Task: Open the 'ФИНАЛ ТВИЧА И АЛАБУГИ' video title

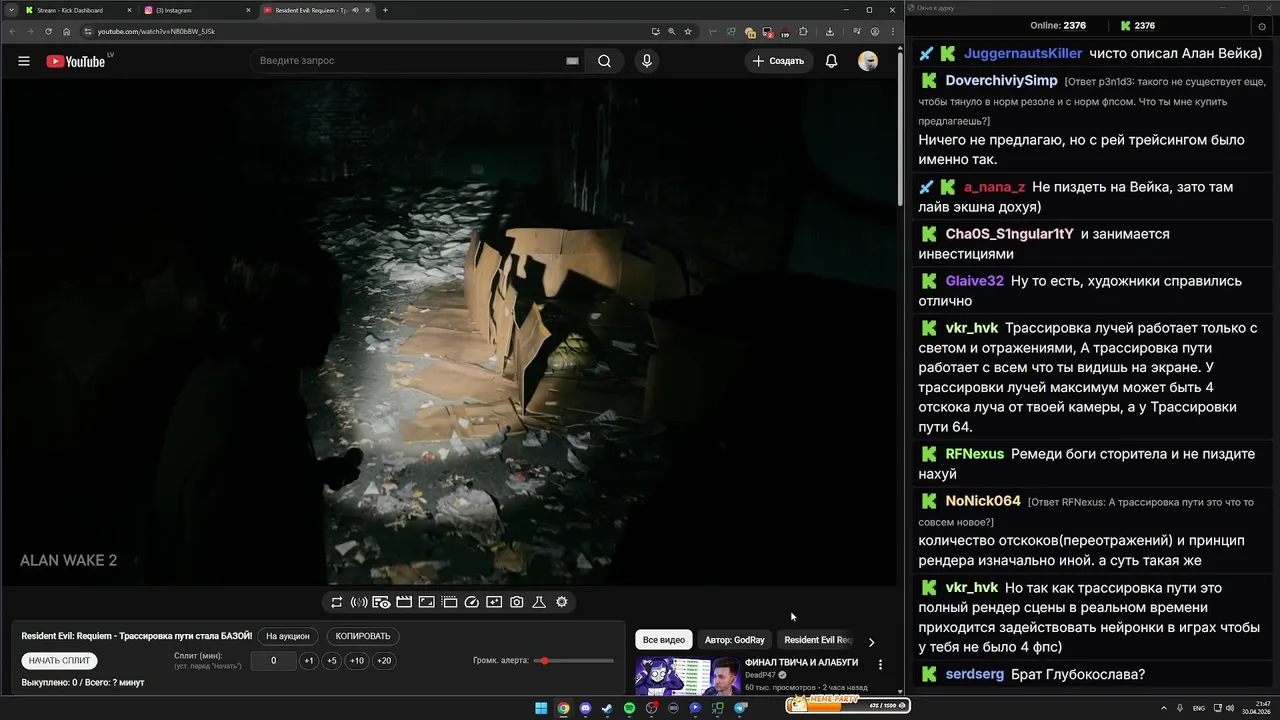Action: [802, 663]
